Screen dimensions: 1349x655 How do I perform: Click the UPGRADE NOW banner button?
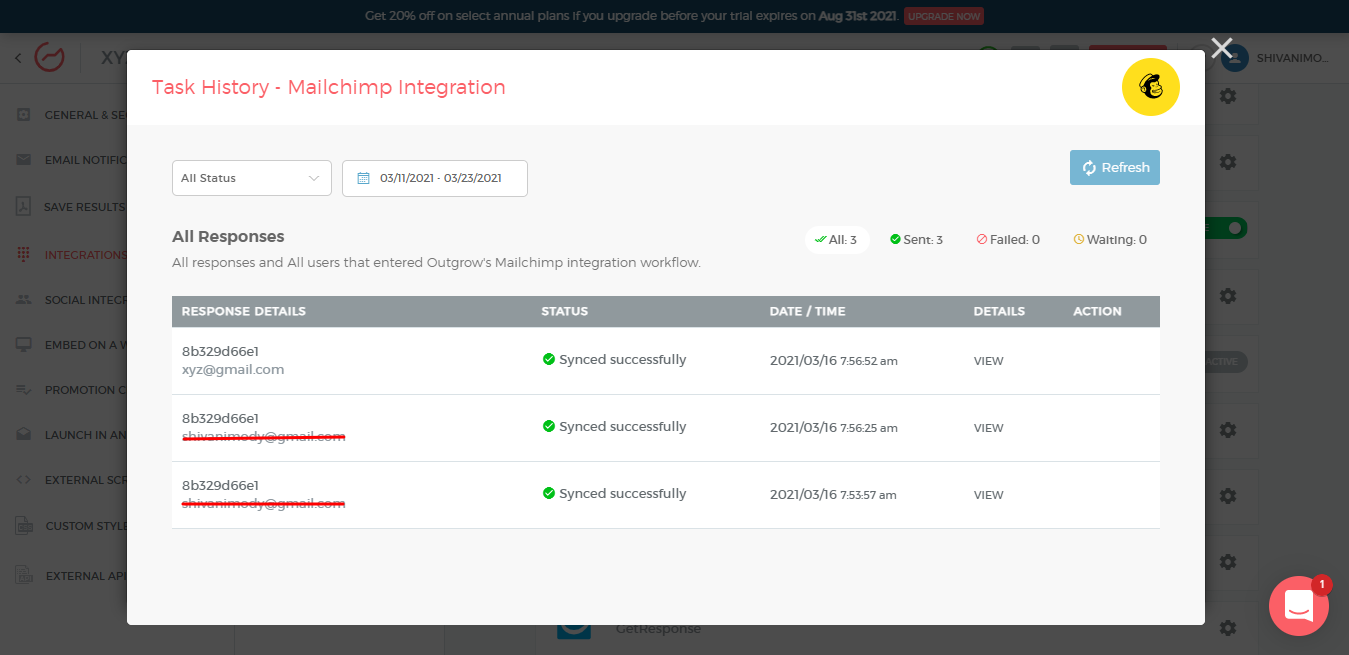point(944,16)
